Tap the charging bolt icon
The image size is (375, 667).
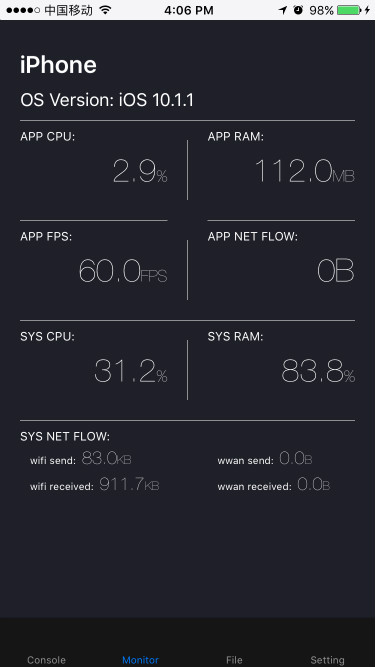coord(367,10)
